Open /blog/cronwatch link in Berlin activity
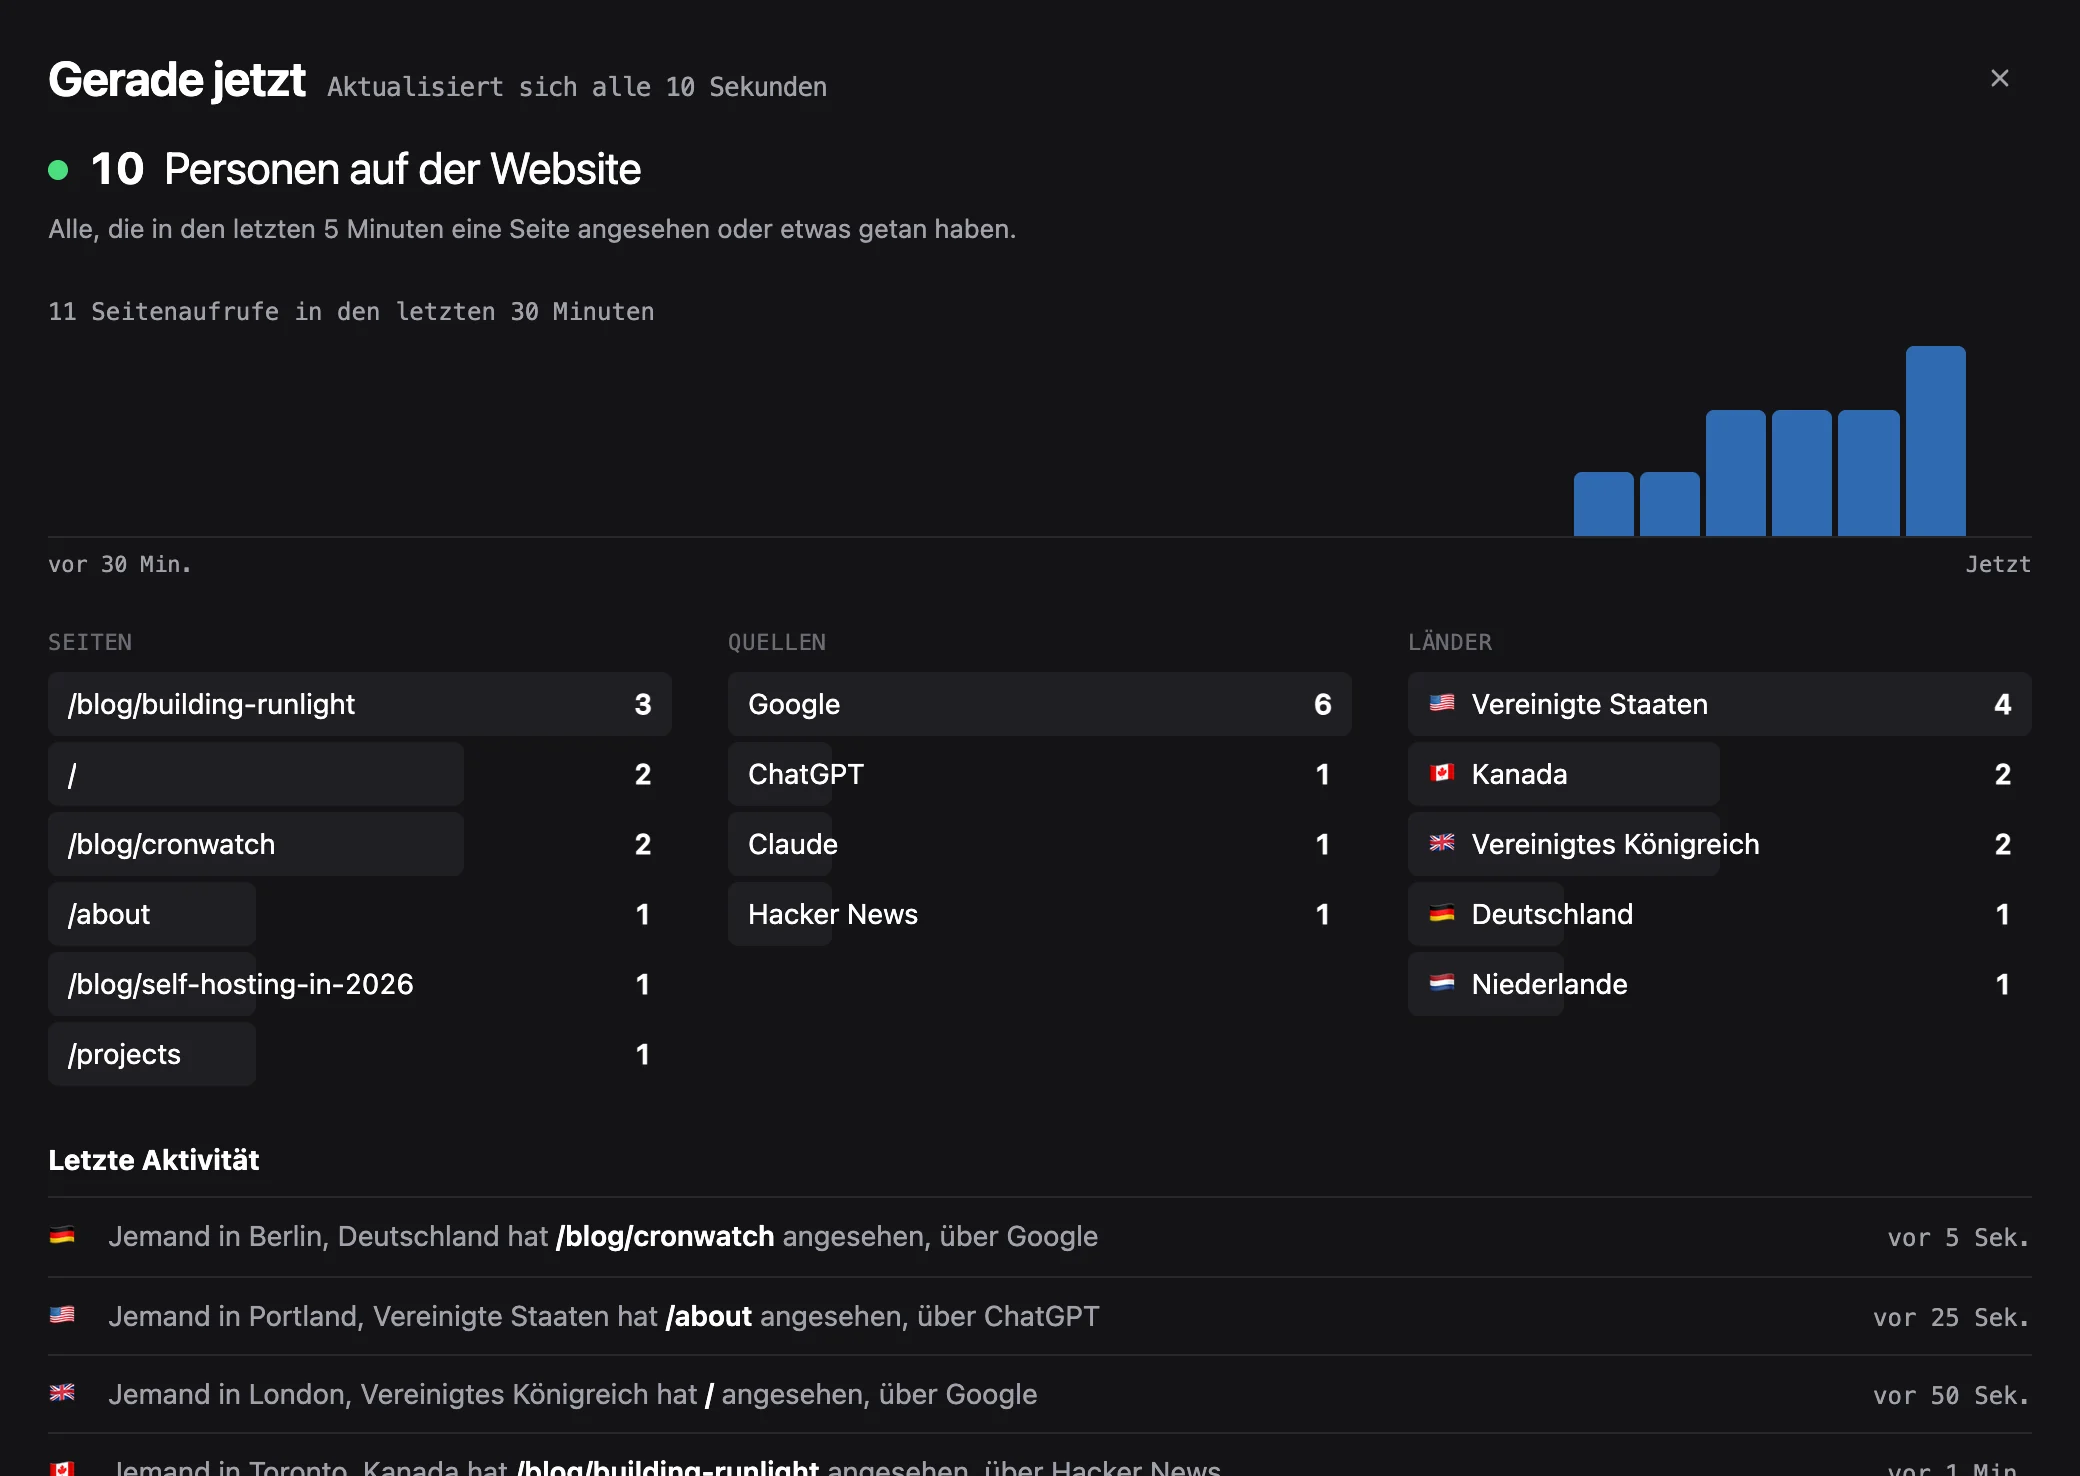 (x=665, y=1237)
